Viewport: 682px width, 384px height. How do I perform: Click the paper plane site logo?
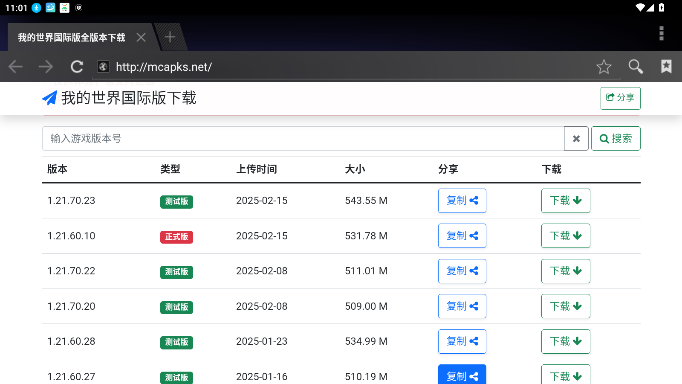tap(50, 98)
